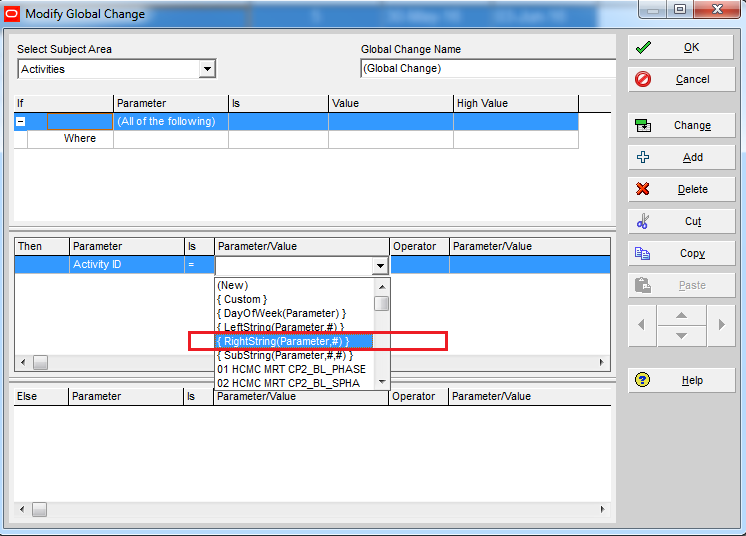Pick DayOfWeek(Parameter) in the dropdown list
Viewport: 746px width, 536px height.
pyautogui.click(x=281, y=313)
